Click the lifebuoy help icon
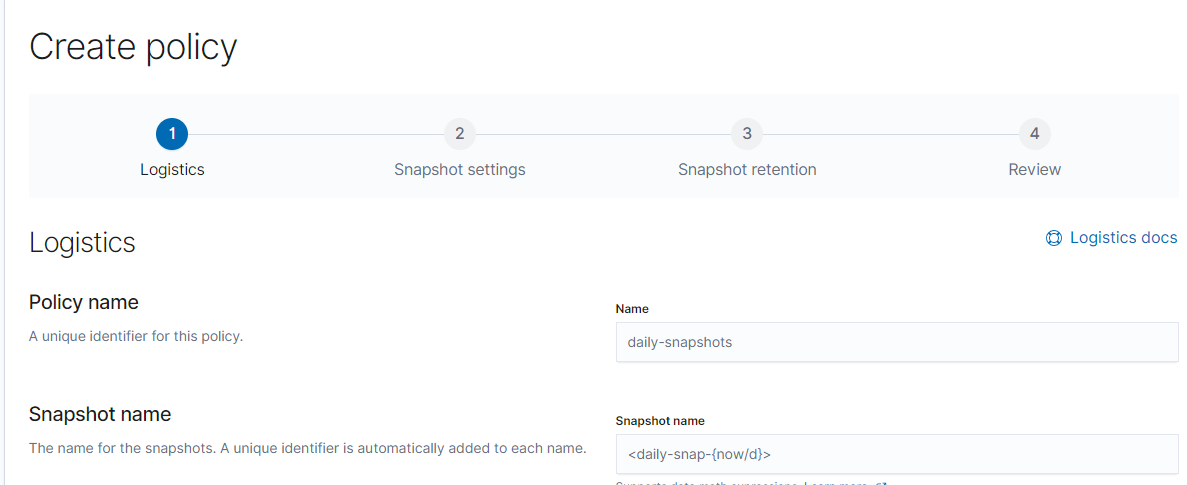Image resolution: width=1187 pixels, height=485 pixels. 1054,238
